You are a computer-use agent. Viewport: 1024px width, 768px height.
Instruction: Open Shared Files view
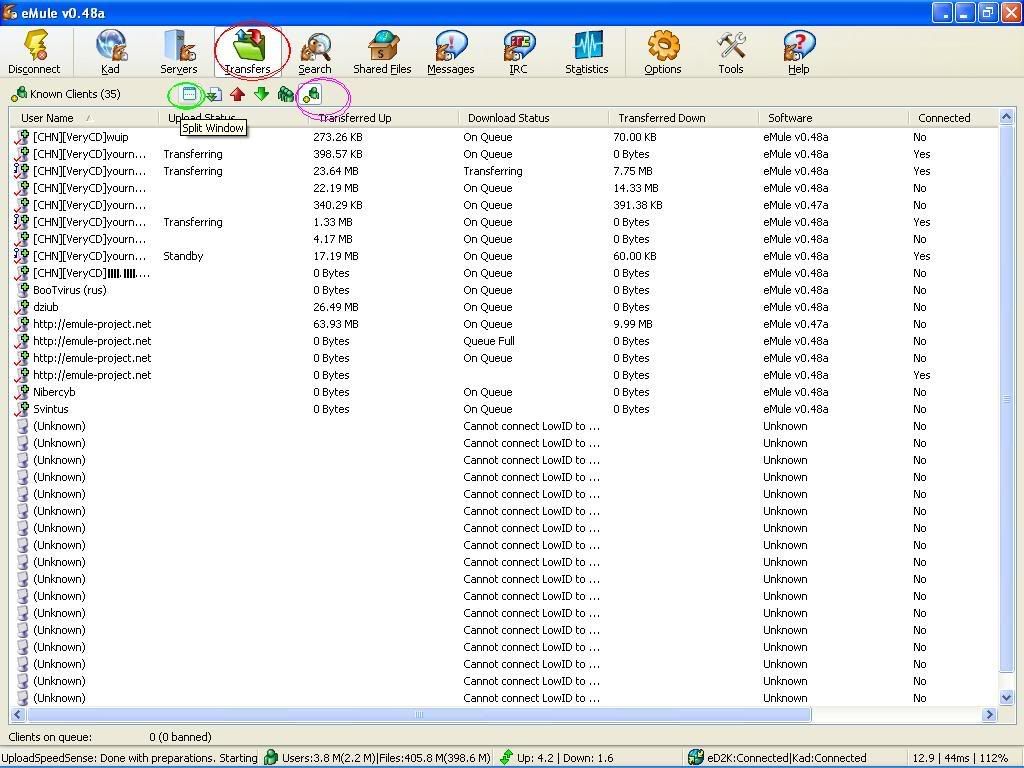click(x=382, y=52)
